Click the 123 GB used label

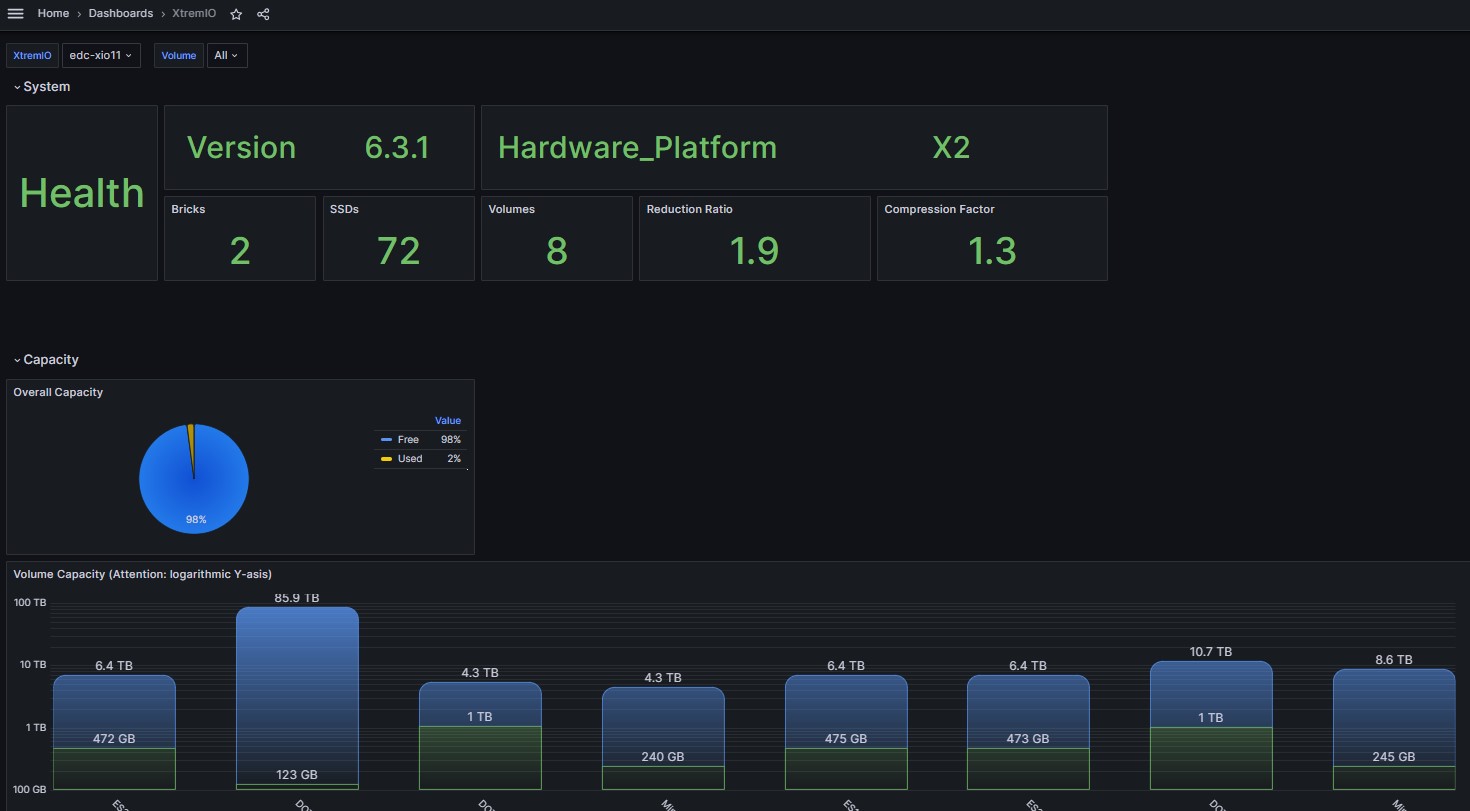coord(297,775)
